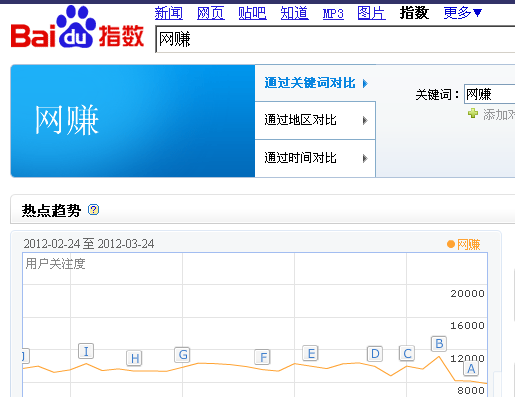Expand 通过时间对比 option arrow
The image size is (515, 397).
pos(365,158)
